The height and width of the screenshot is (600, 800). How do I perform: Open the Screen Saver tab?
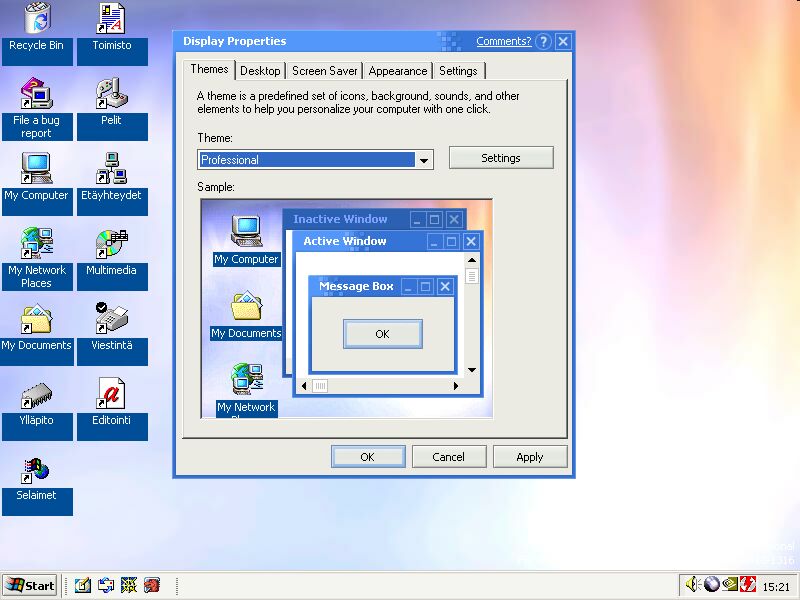[x=325, y=71]
